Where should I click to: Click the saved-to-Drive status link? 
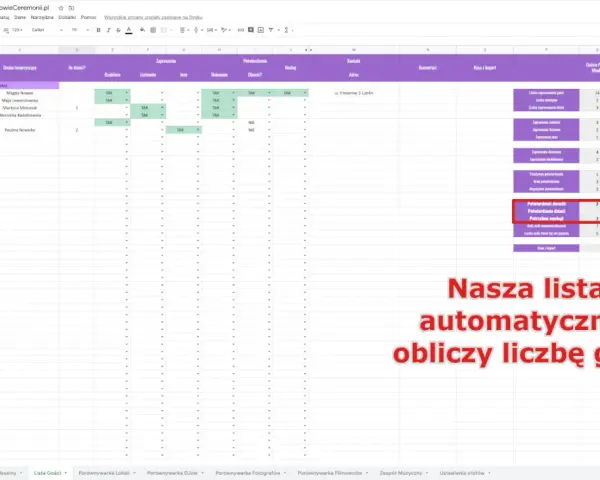tap(153, 17)
